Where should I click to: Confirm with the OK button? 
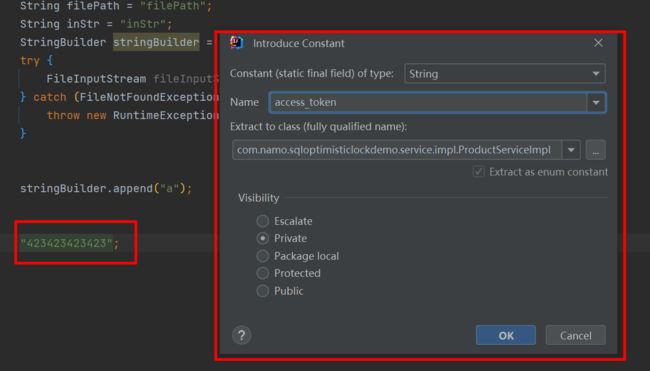tap(506, 335)
